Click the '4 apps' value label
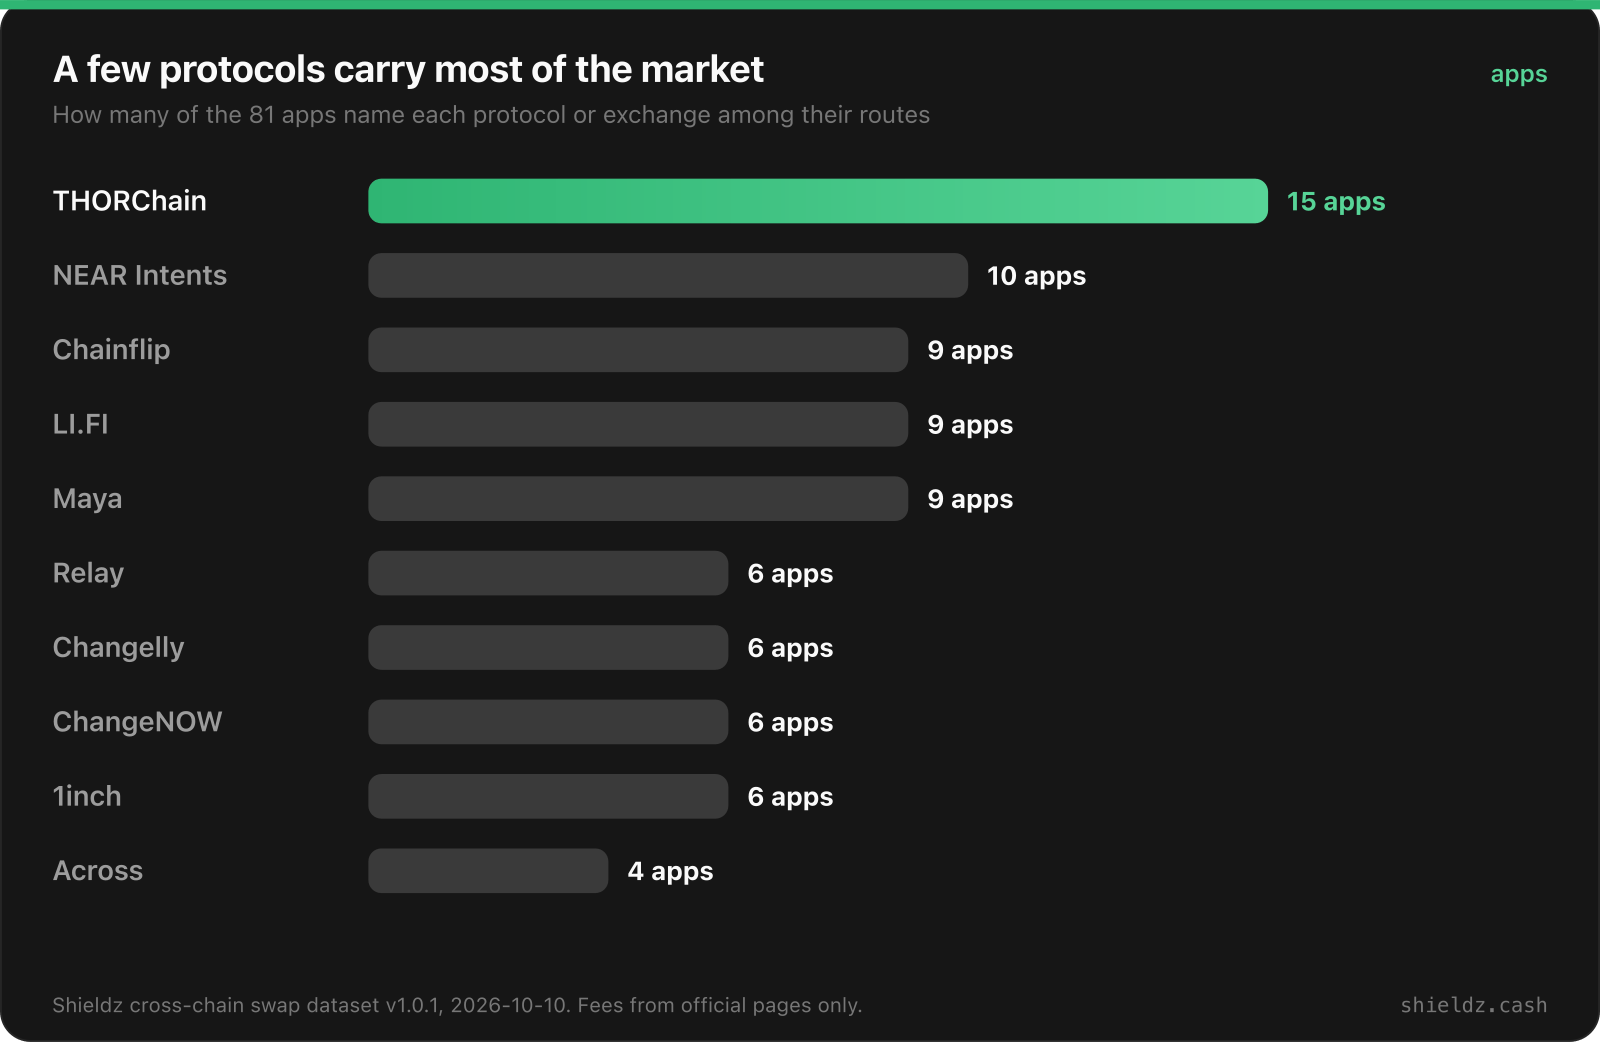Viewport: 1600px width, 1042px height. (x=670, y=872)
